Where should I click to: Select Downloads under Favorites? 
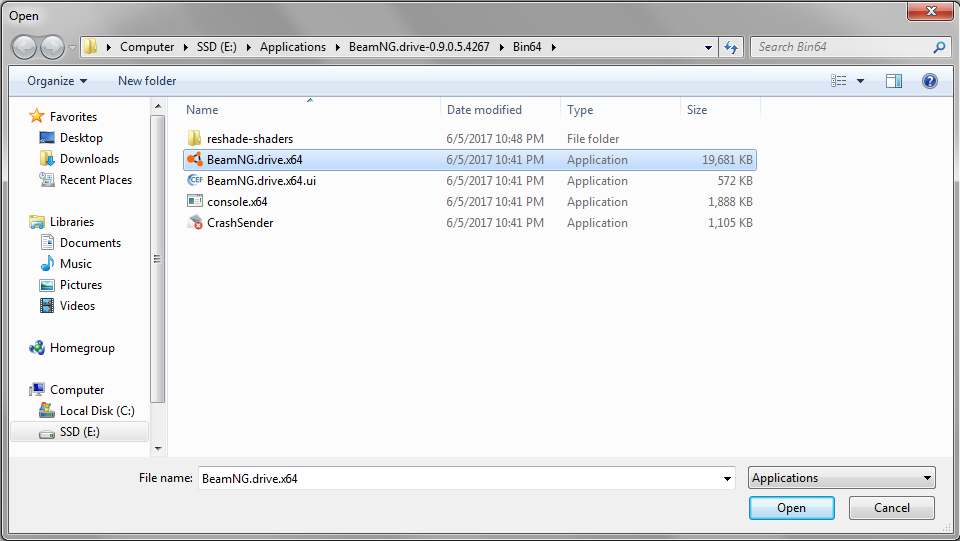click(89, 159)
